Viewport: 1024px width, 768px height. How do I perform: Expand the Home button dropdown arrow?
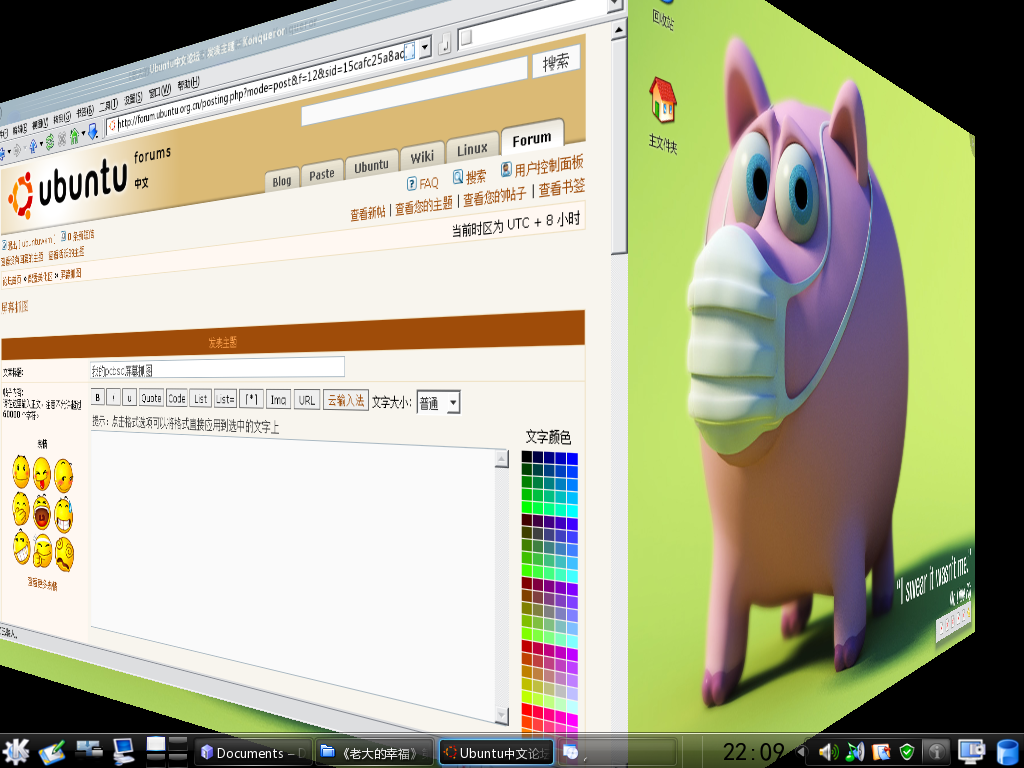(x=83, y=135)
